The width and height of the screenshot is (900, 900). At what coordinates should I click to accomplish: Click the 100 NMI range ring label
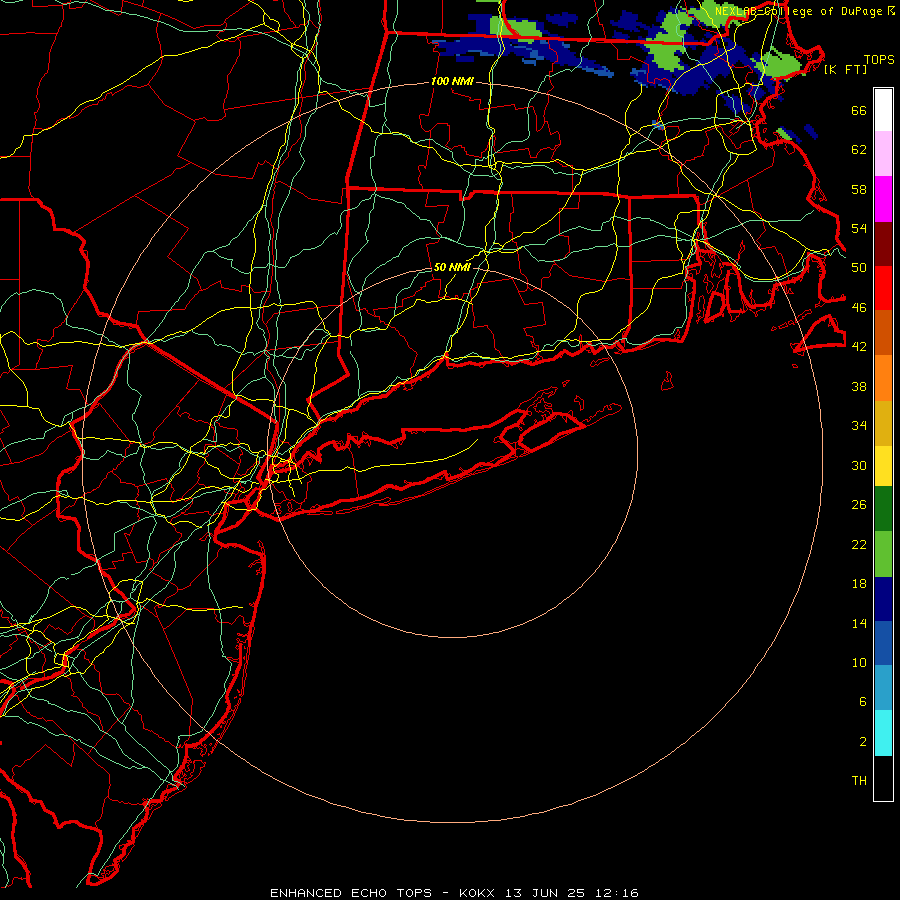click(x=452, y=82)
